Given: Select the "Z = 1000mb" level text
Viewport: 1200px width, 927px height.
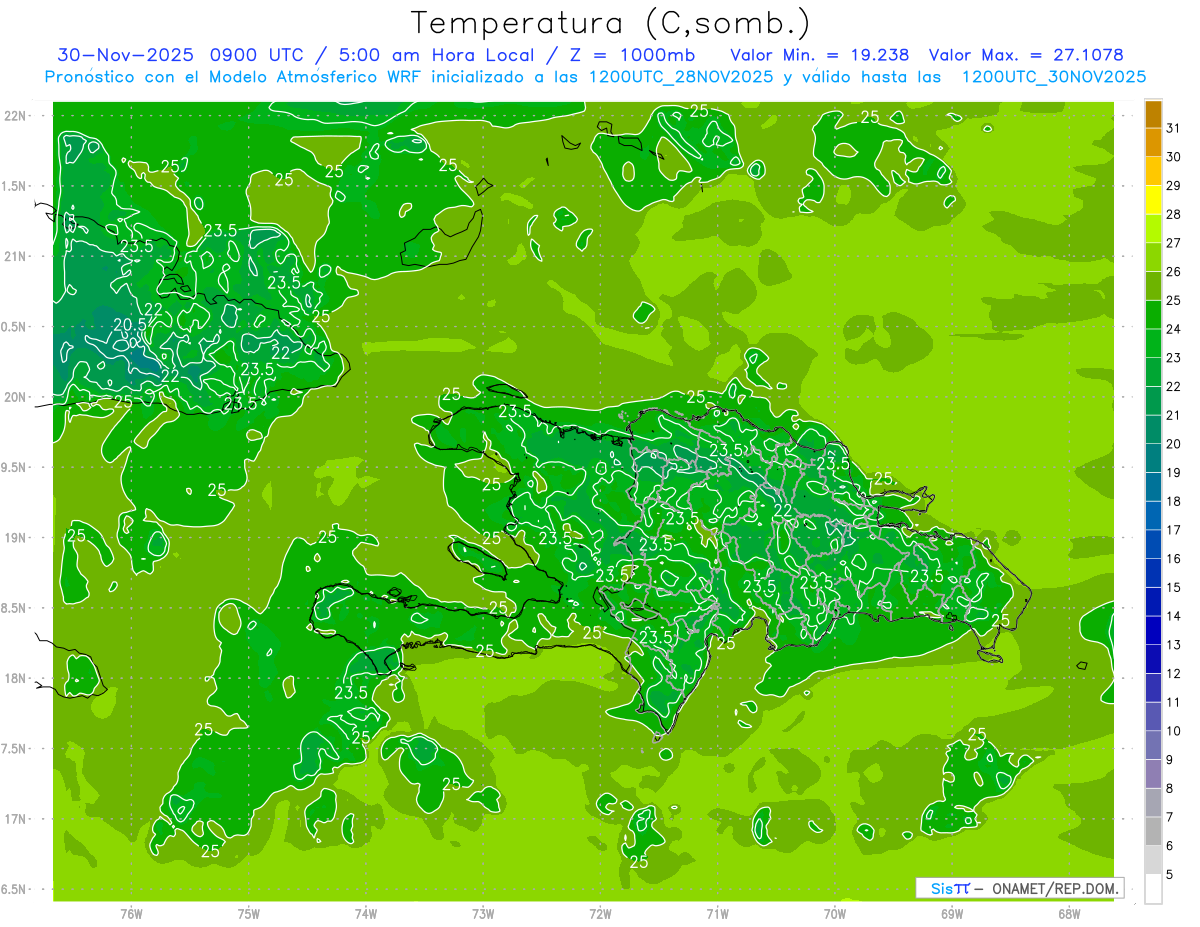Looking at the screenshot, I should click(634, 55).
